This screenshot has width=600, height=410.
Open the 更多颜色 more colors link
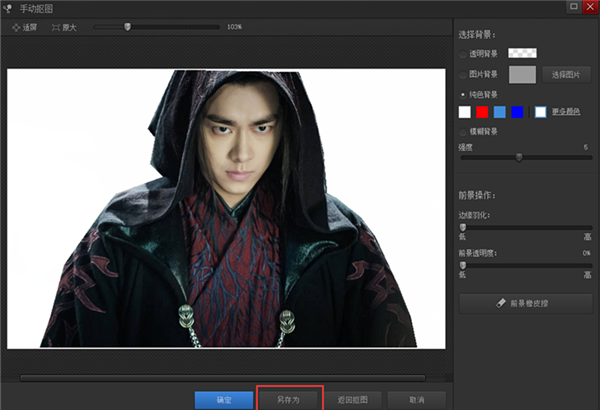point(566,112)
